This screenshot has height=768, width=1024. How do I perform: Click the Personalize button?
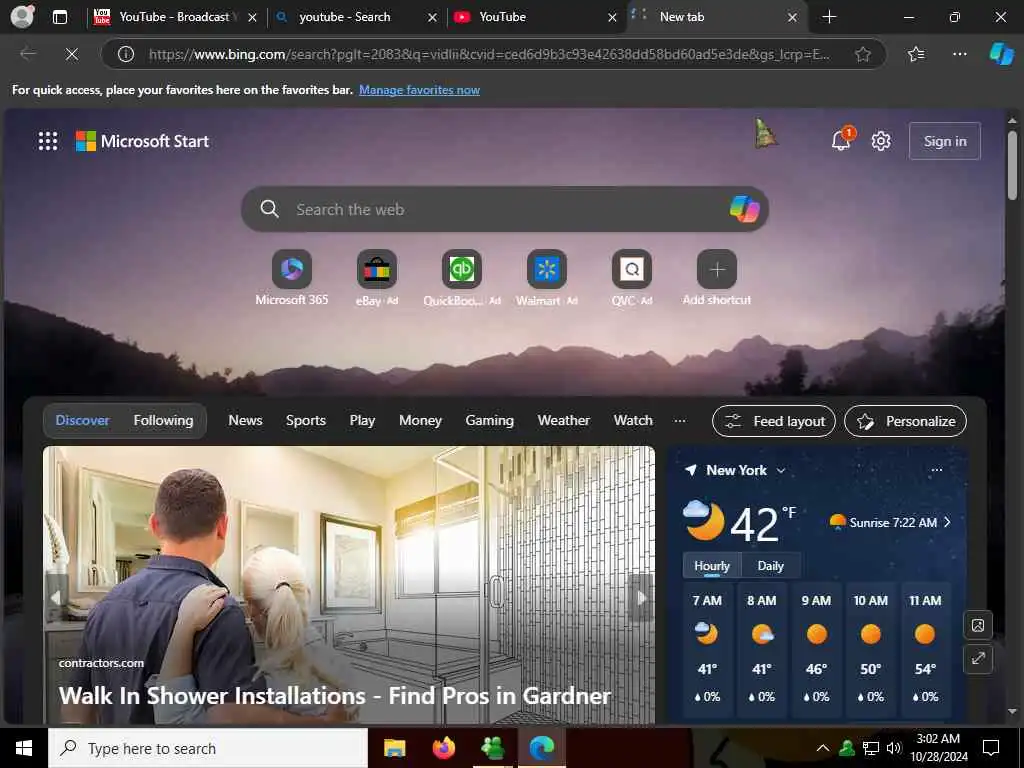pos(906,421)
